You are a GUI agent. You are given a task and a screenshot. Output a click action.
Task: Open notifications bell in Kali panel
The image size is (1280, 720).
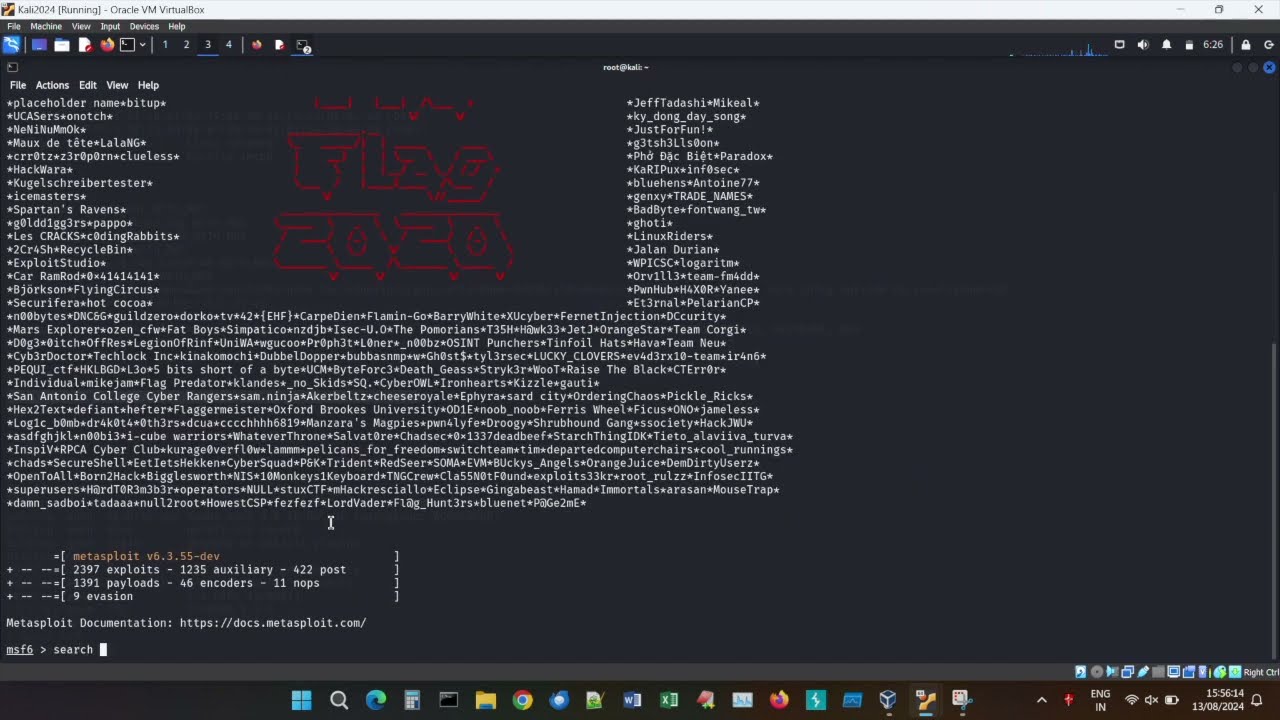(x=1166, y=45)
